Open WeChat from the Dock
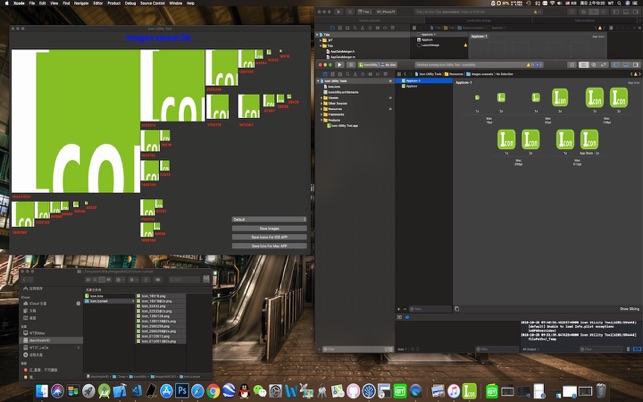 (260, 391)
